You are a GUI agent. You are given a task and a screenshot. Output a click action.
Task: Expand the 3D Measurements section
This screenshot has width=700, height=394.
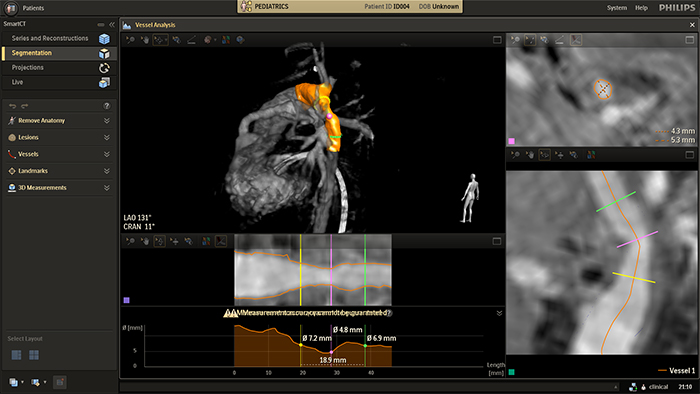pos(107,188)
